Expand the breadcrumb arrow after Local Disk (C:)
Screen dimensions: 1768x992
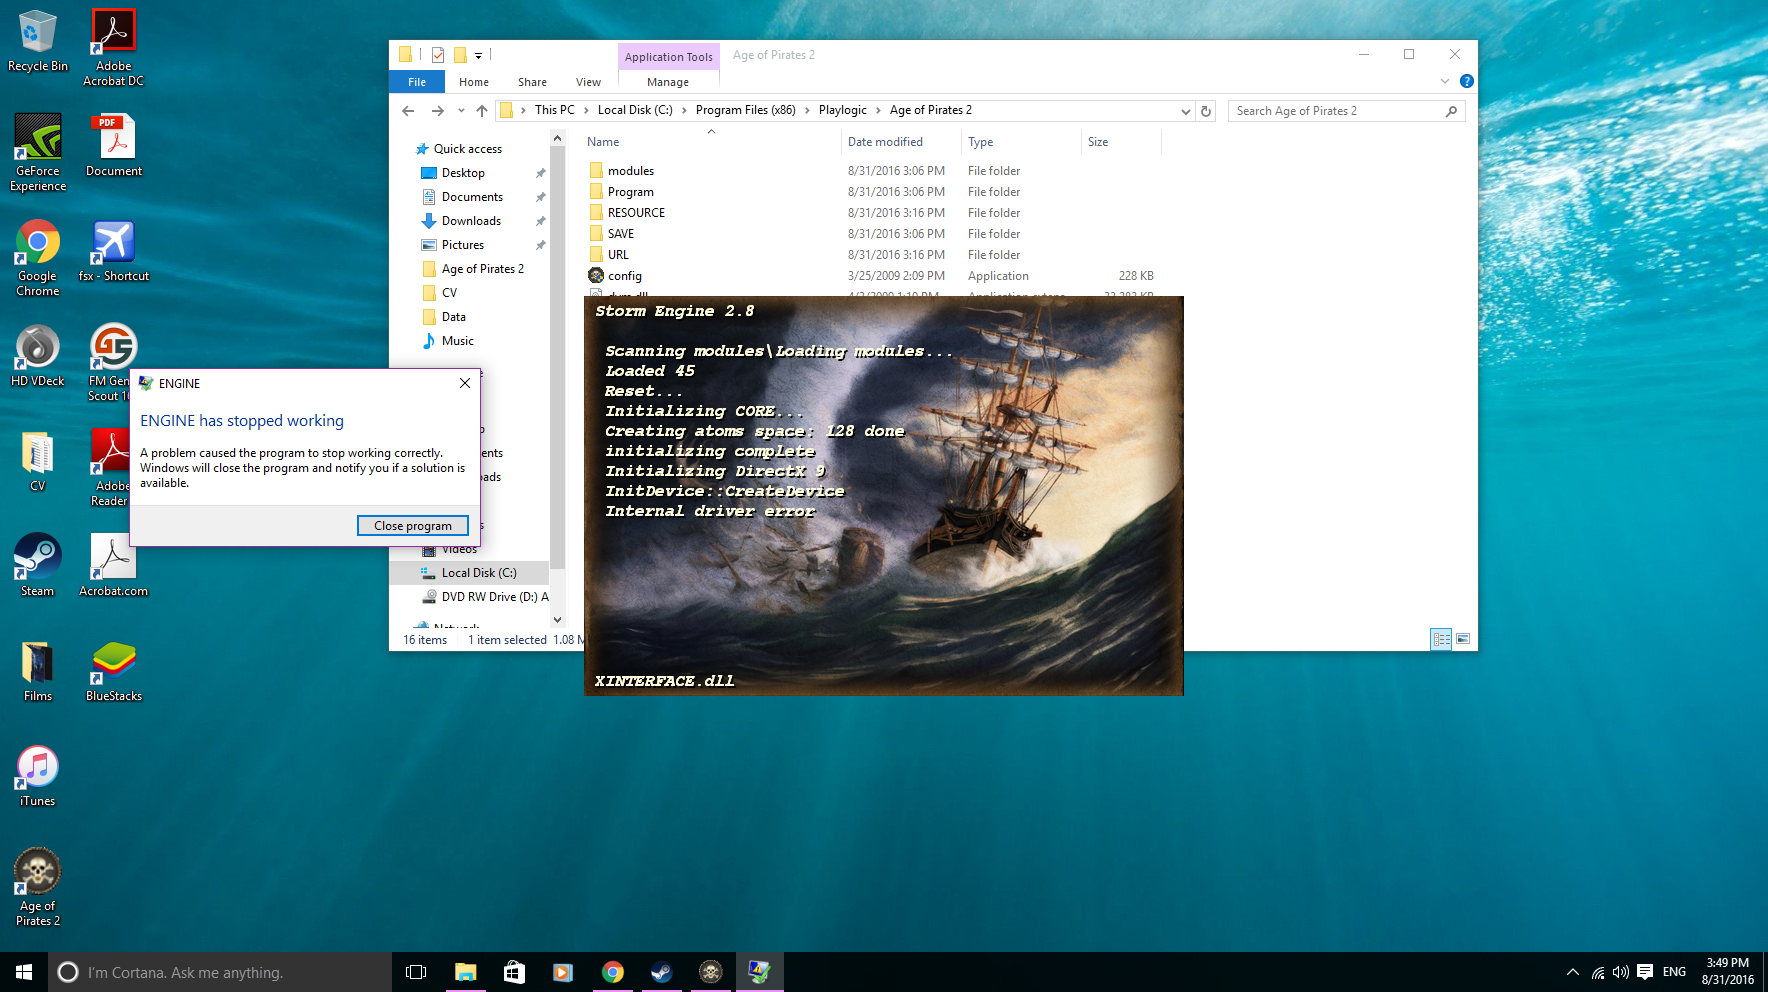[684, 111]
